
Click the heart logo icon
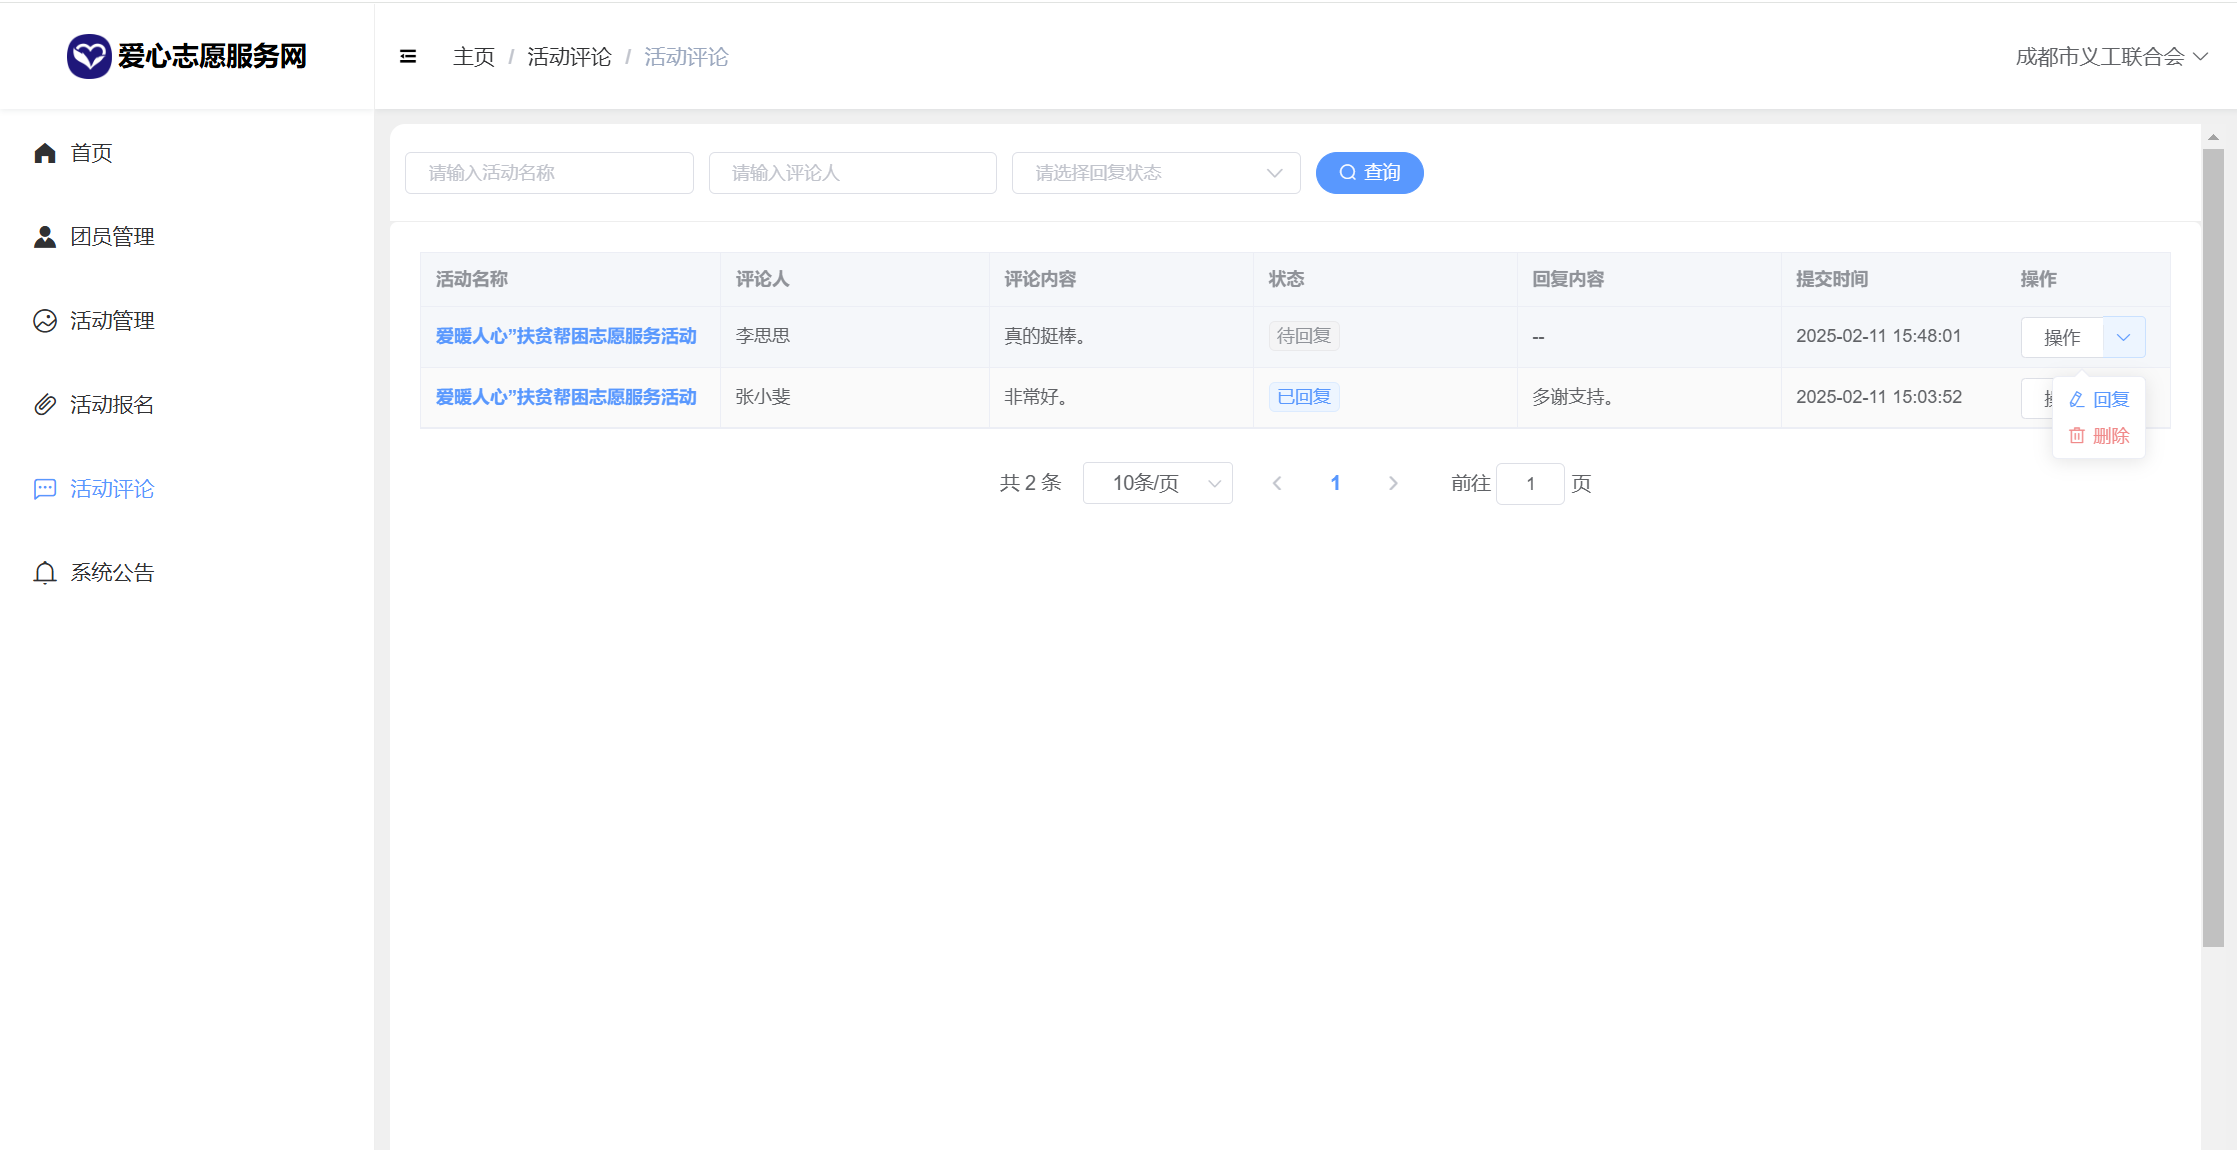point(88,56)
